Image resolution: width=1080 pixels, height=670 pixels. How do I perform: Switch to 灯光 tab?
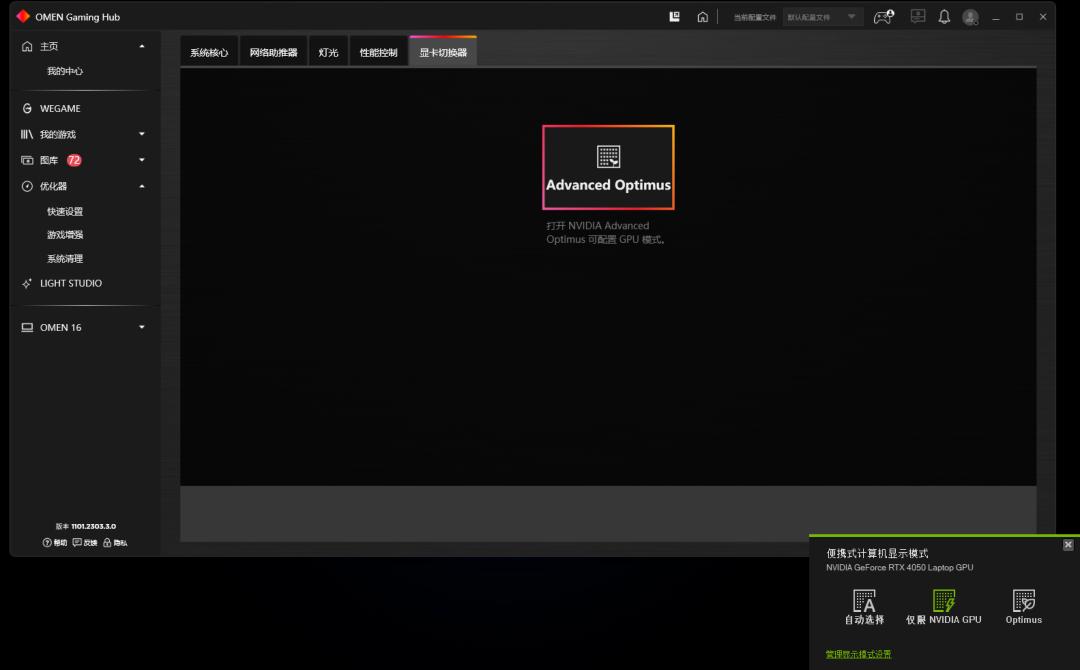tap(329, 52)
